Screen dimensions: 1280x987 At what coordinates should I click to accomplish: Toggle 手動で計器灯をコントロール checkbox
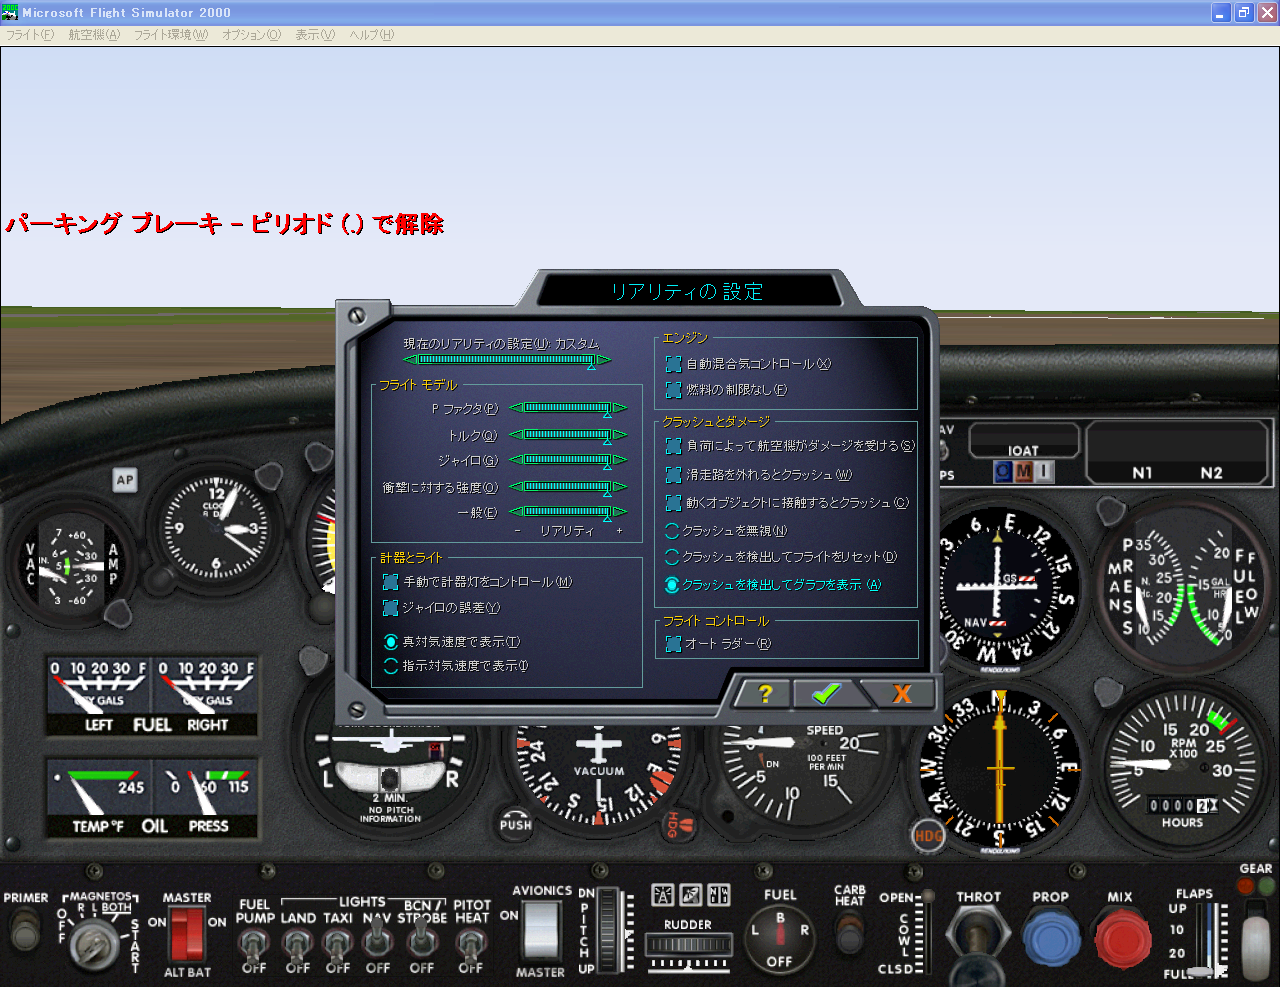(x=390, y=582)
